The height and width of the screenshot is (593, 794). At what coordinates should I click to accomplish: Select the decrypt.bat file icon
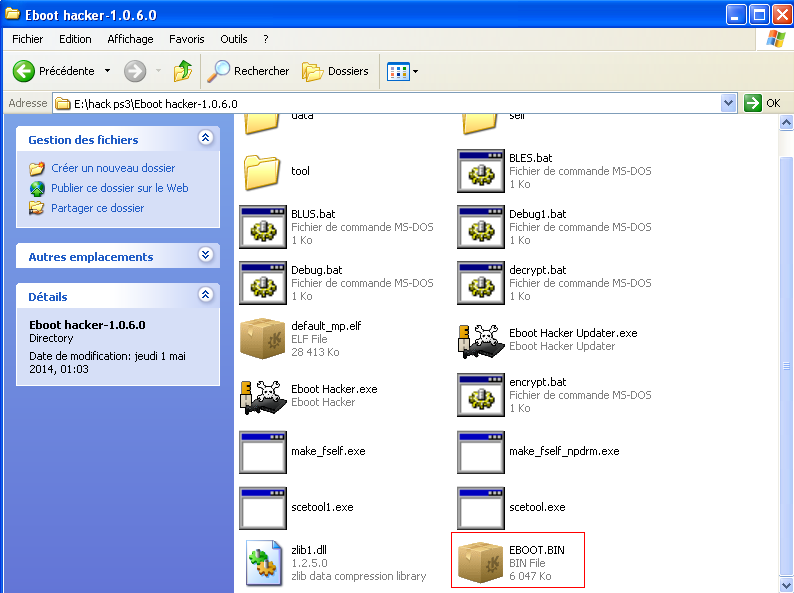pyautogui.click(x=481, y=283)
